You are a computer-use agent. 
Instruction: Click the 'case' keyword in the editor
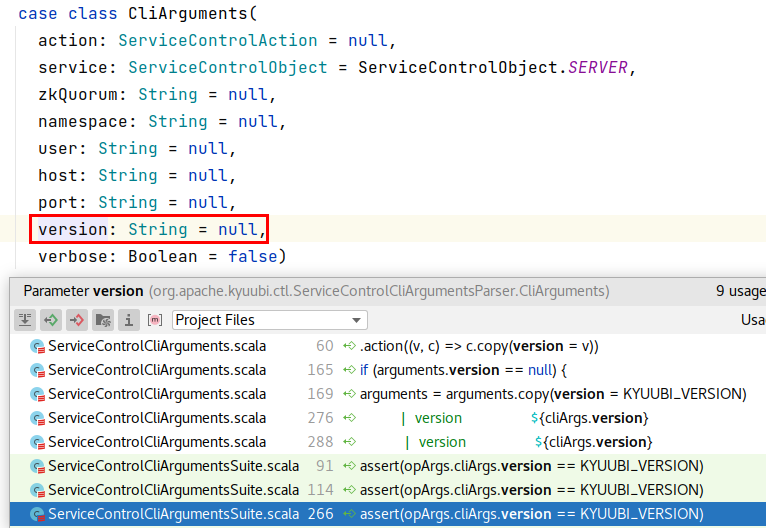coord(38,14)
